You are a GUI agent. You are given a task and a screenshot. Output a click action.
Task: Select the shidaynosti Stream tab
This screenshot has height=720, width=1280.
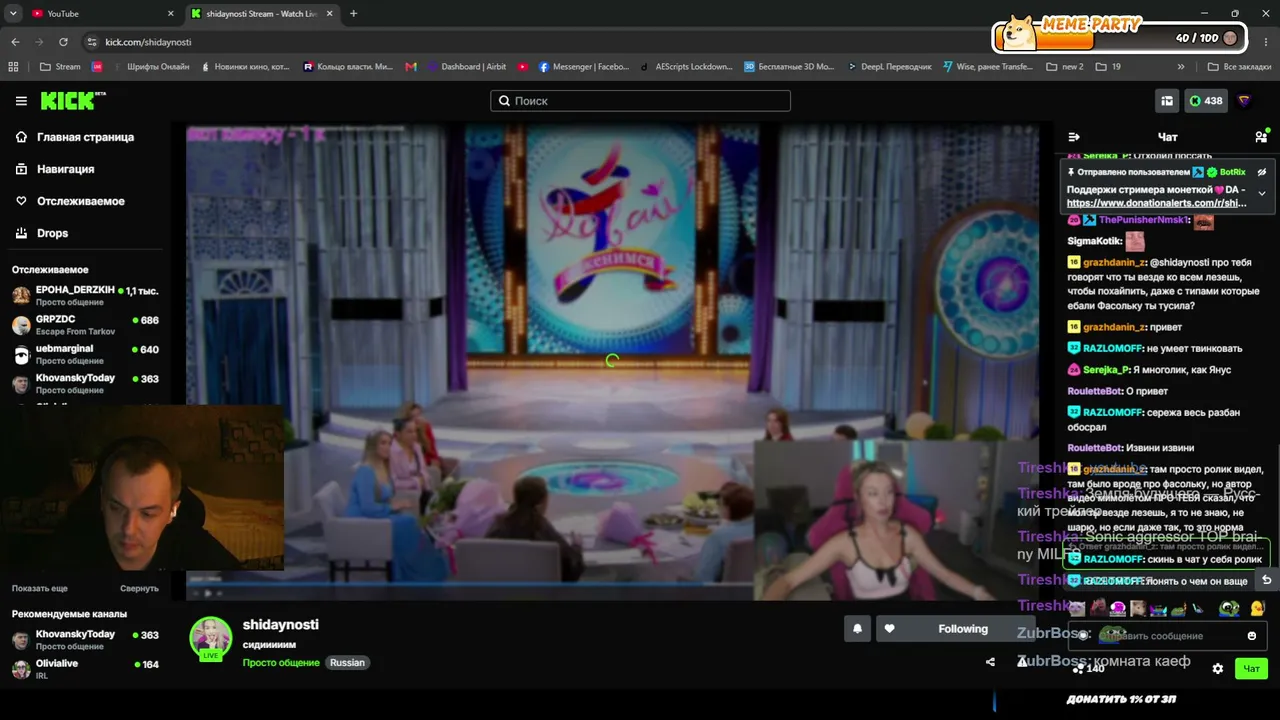pyautogui.click(x=262, y=14)
